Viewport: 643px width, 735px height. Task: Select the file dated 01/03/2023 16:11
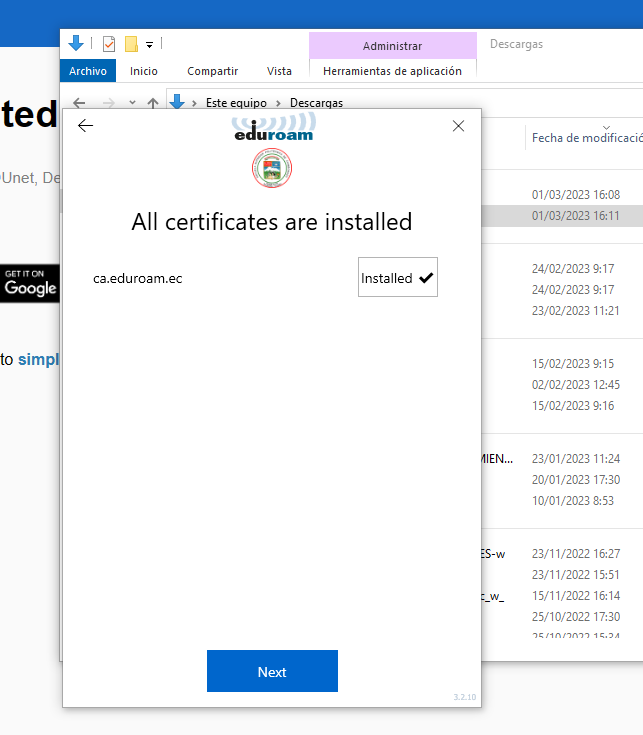click(576, 216)
